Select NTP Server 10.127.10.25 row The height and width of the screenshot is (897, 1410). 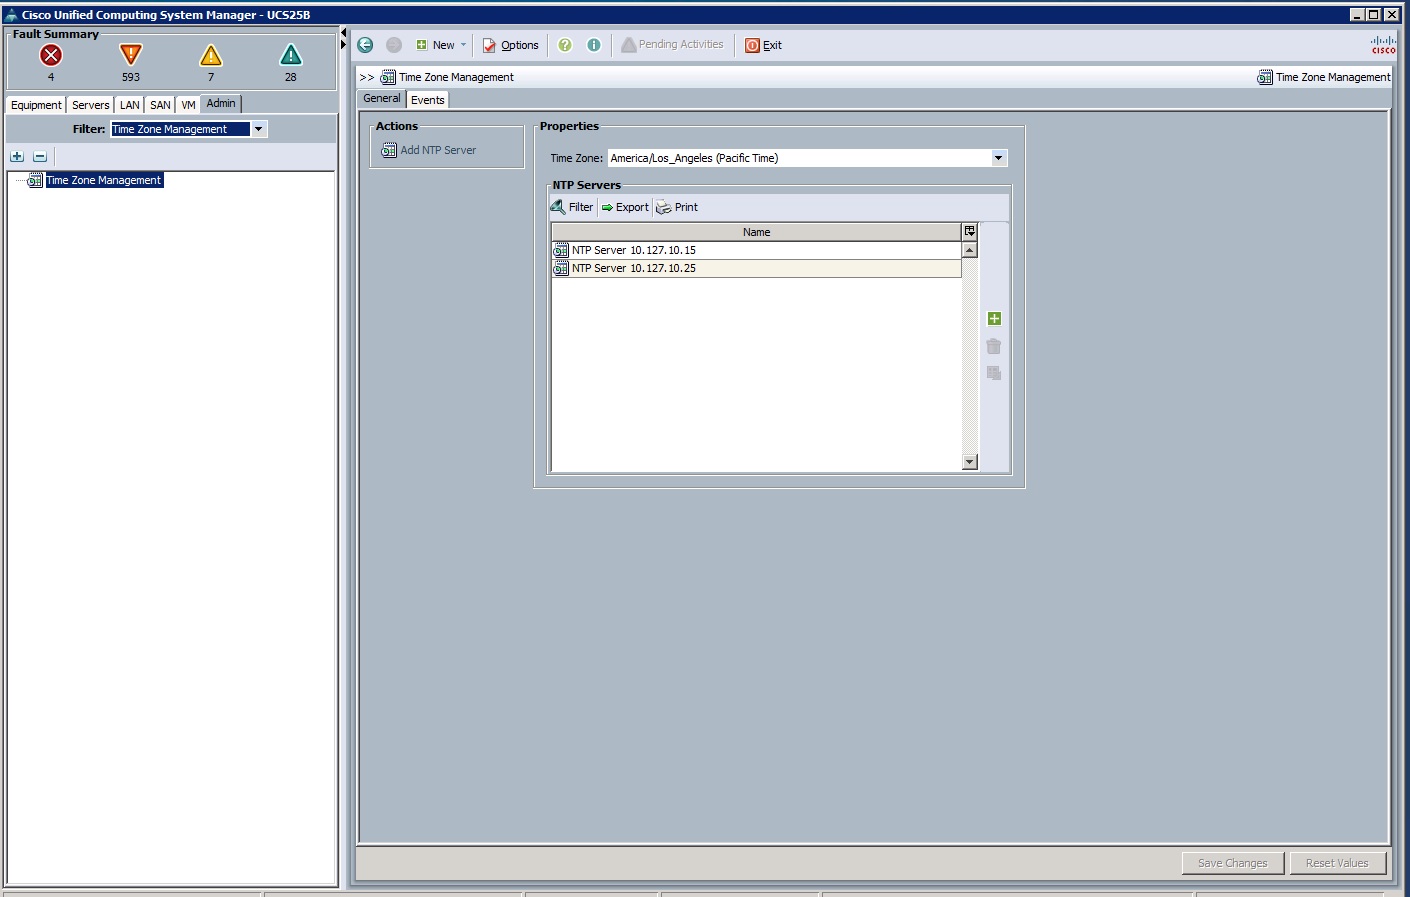[756, 268]
